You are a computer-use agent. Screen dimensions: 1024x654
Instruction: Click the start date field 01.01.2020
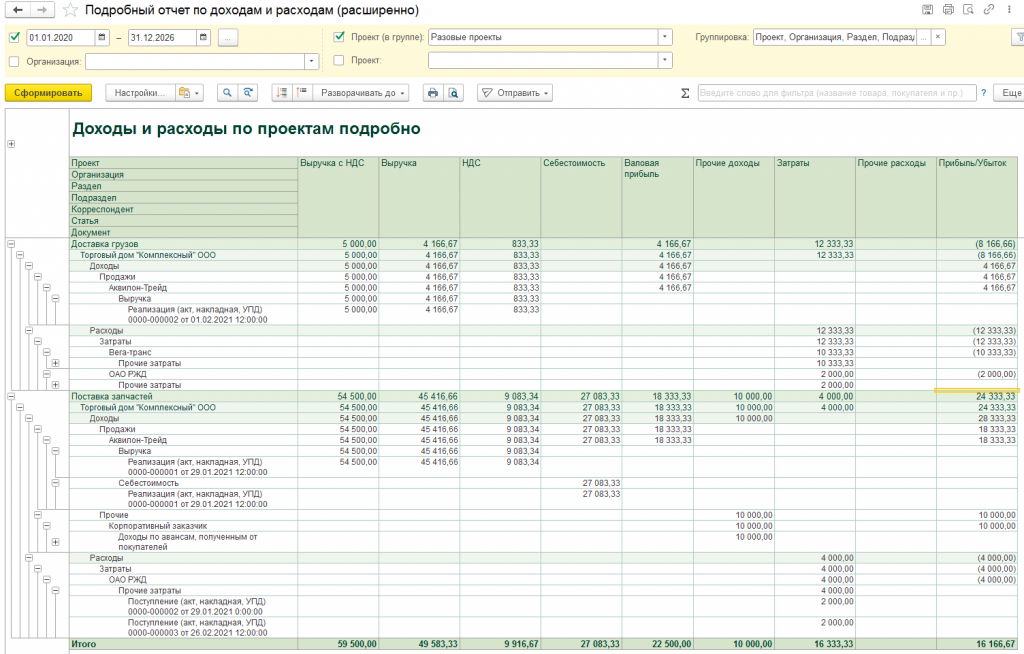(x=61, y=38)
